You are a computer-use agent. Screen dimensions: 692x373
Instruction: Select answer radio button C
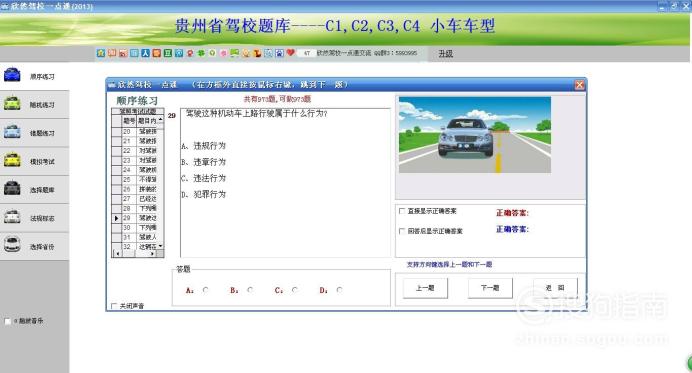coord(294,290)
